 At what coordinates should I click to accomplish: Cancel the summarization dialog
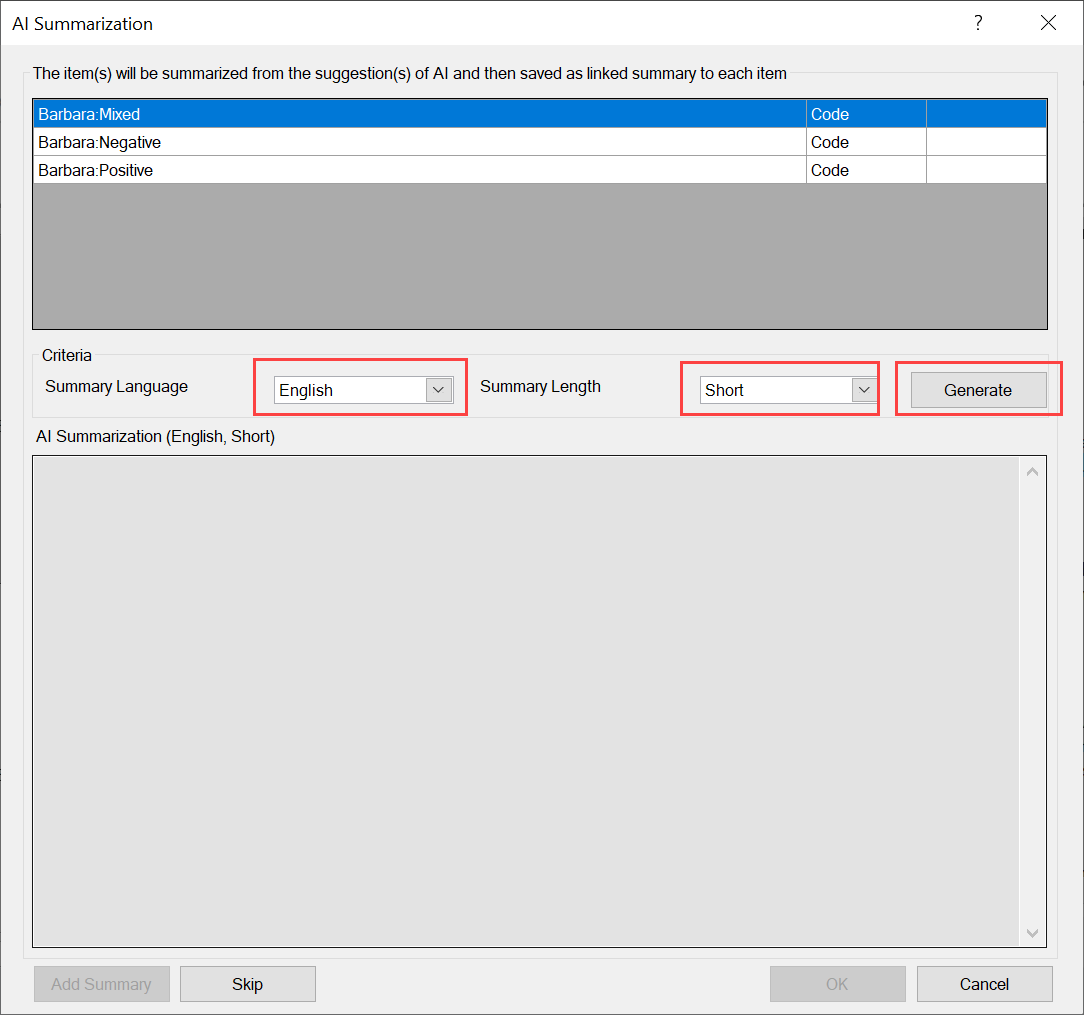click(x=984, y=984)
